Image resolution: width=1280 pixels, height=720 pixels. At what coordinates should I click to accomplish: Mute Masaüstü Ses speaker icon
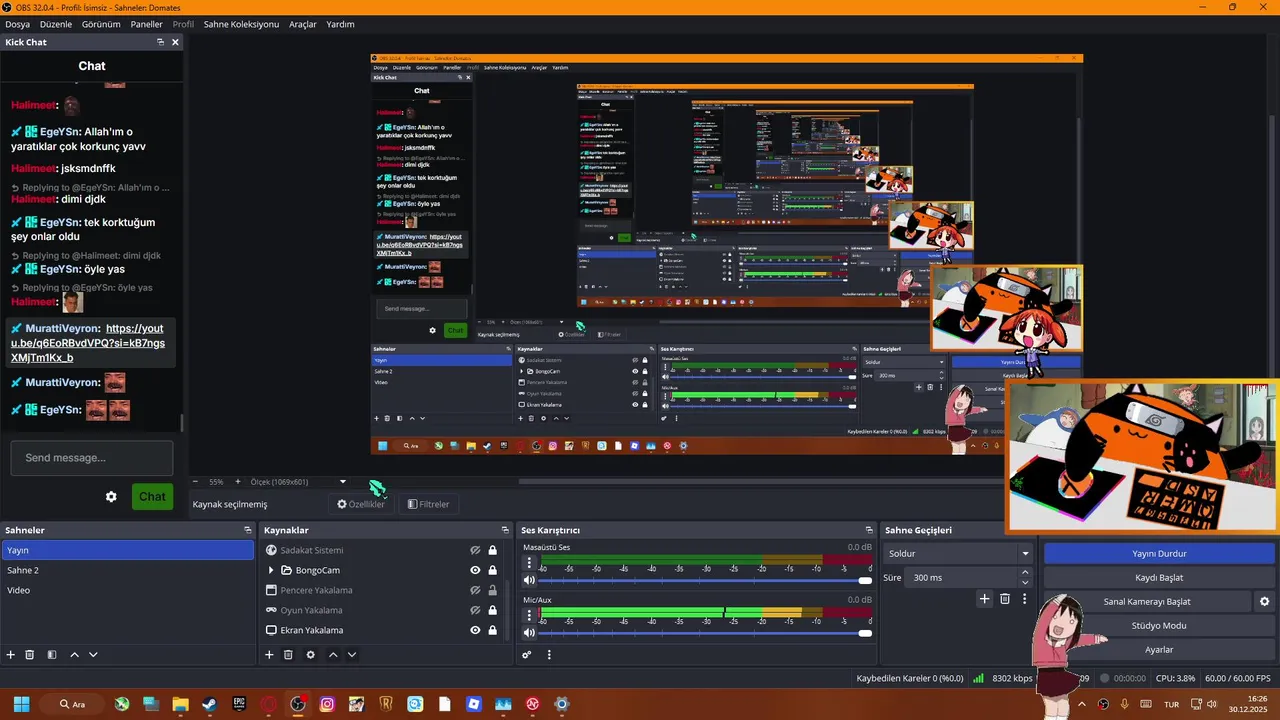pyautogui.click(x=529, y=580)
